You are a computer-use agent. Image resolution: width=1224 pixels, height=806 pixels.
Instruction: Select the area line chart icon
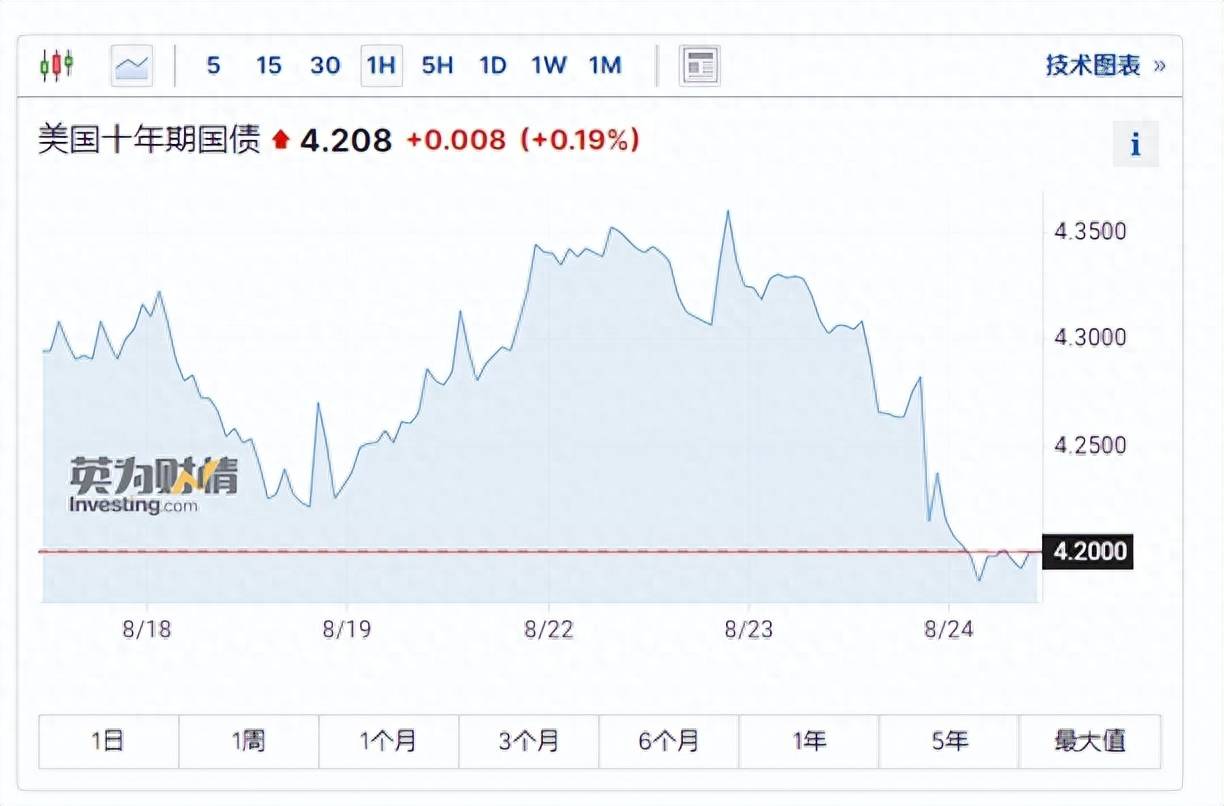tap(132, 66)
